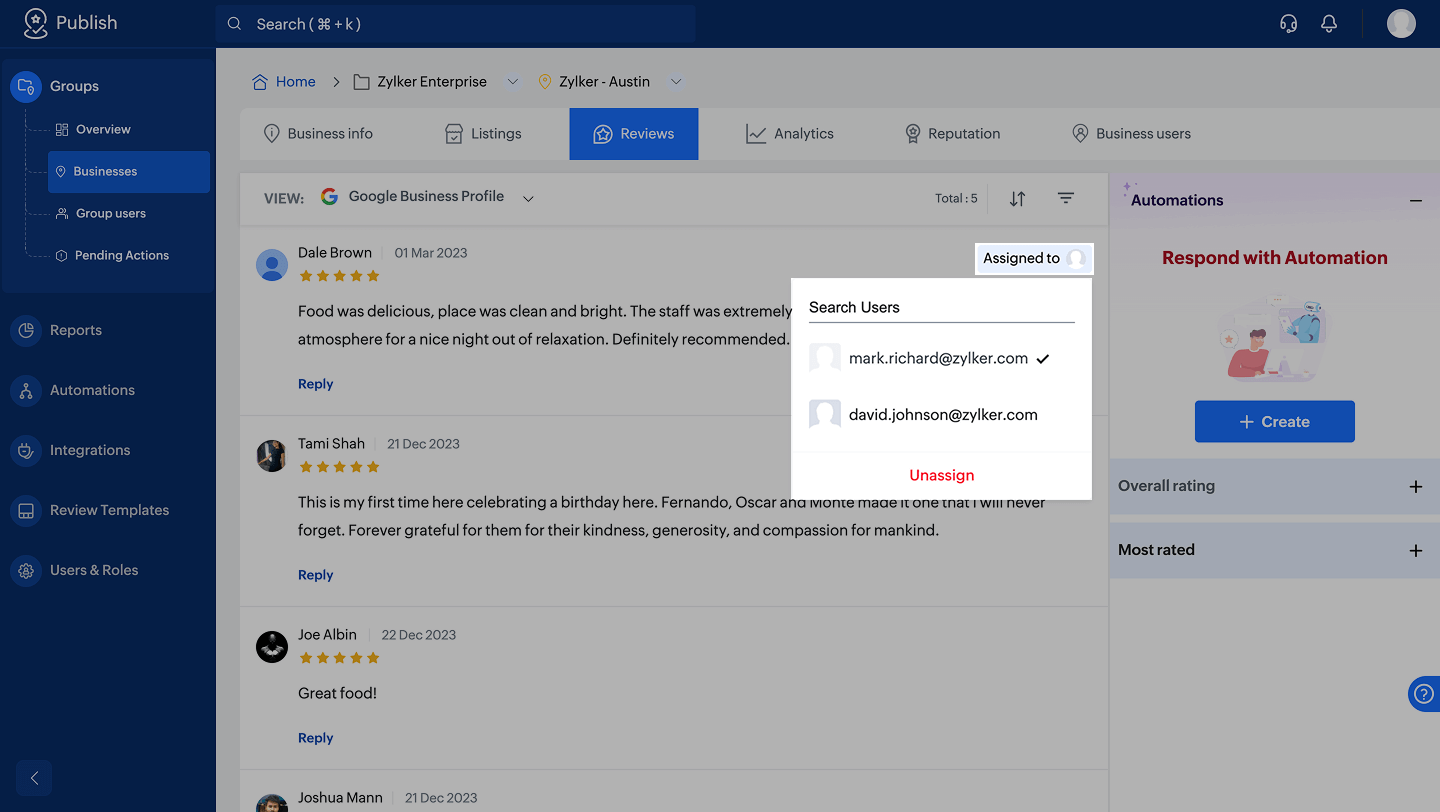Select mark.richard@zylker.com as assignee
Viewport: 1440px width, 812px height.
[x=938, y=358]
